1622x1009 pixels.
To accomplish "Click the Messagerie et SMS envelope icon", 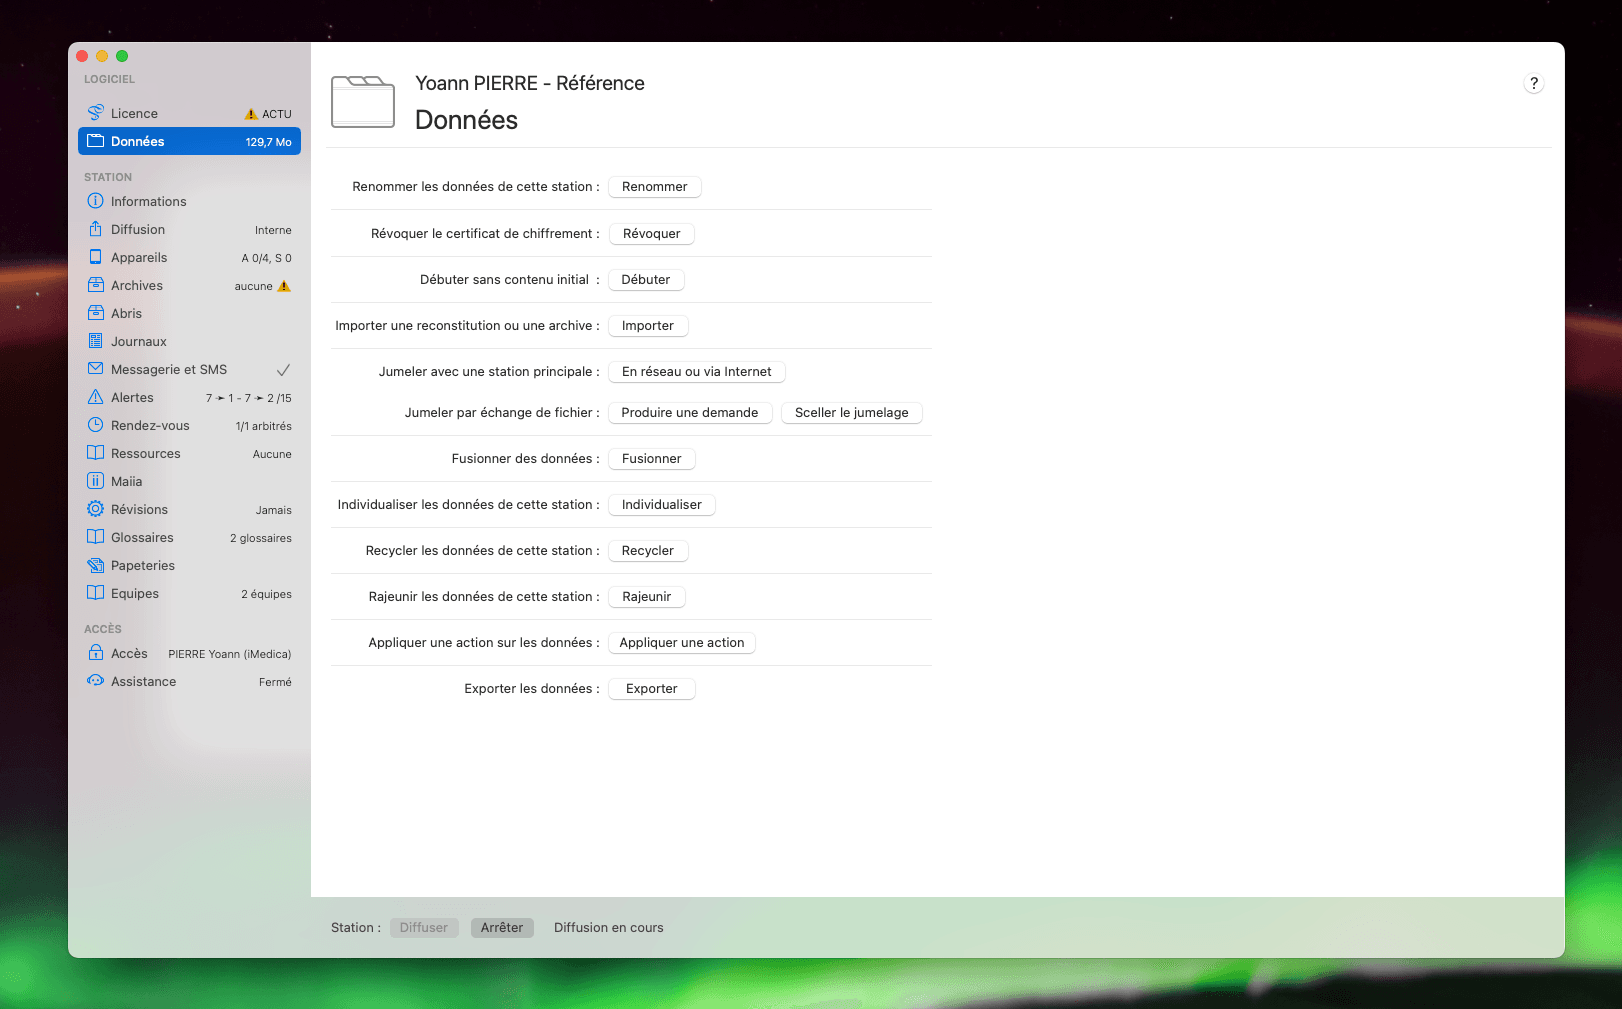I will (x=96, y=369).
